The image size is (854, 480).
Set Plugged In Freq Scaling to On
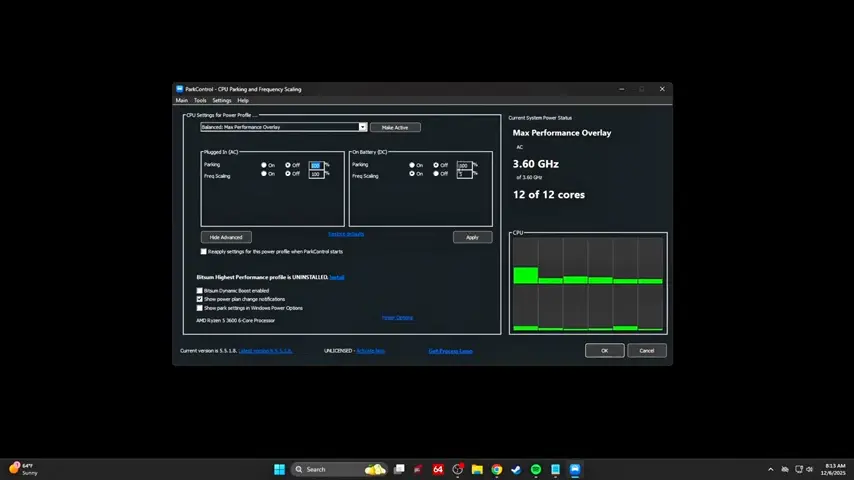pos(264,174)
